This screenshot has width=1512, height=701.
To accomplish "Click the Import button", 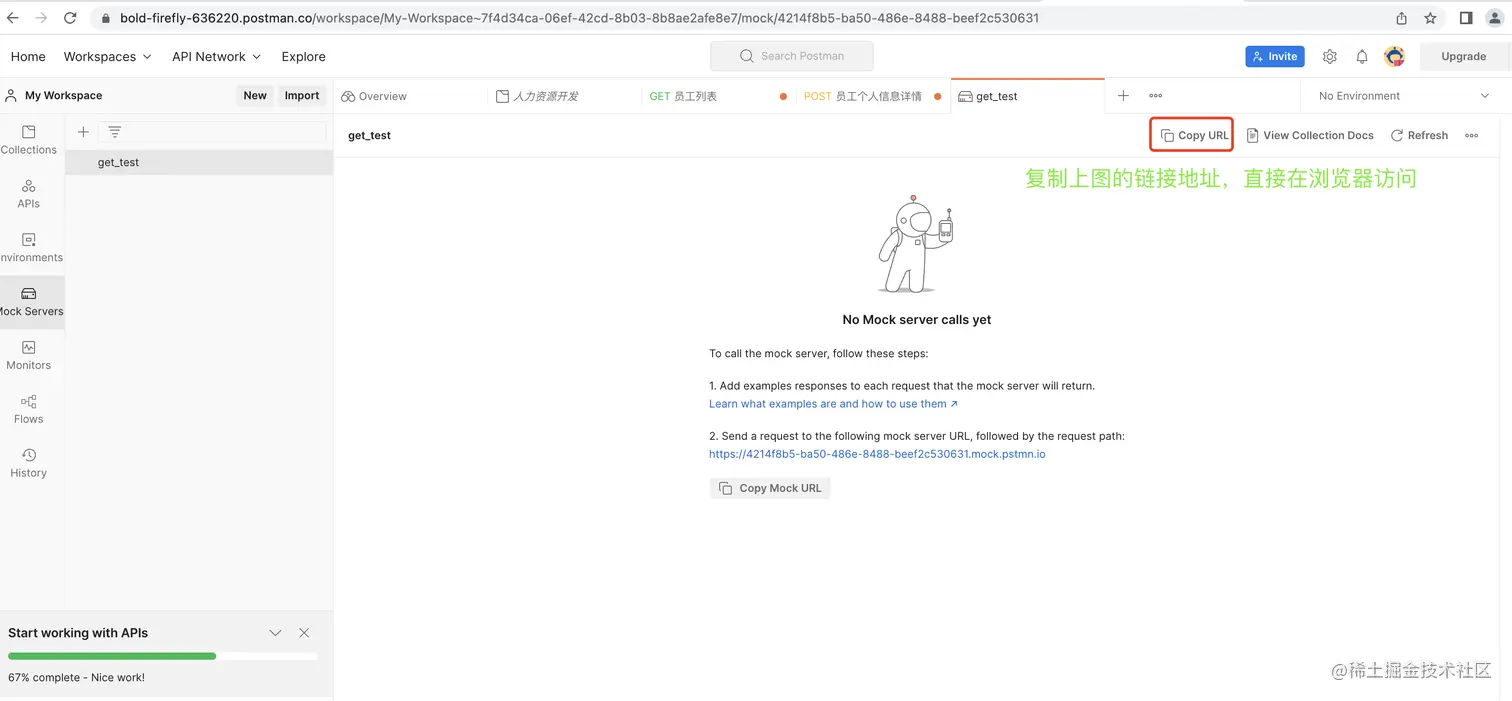I will tap(302, 96).
